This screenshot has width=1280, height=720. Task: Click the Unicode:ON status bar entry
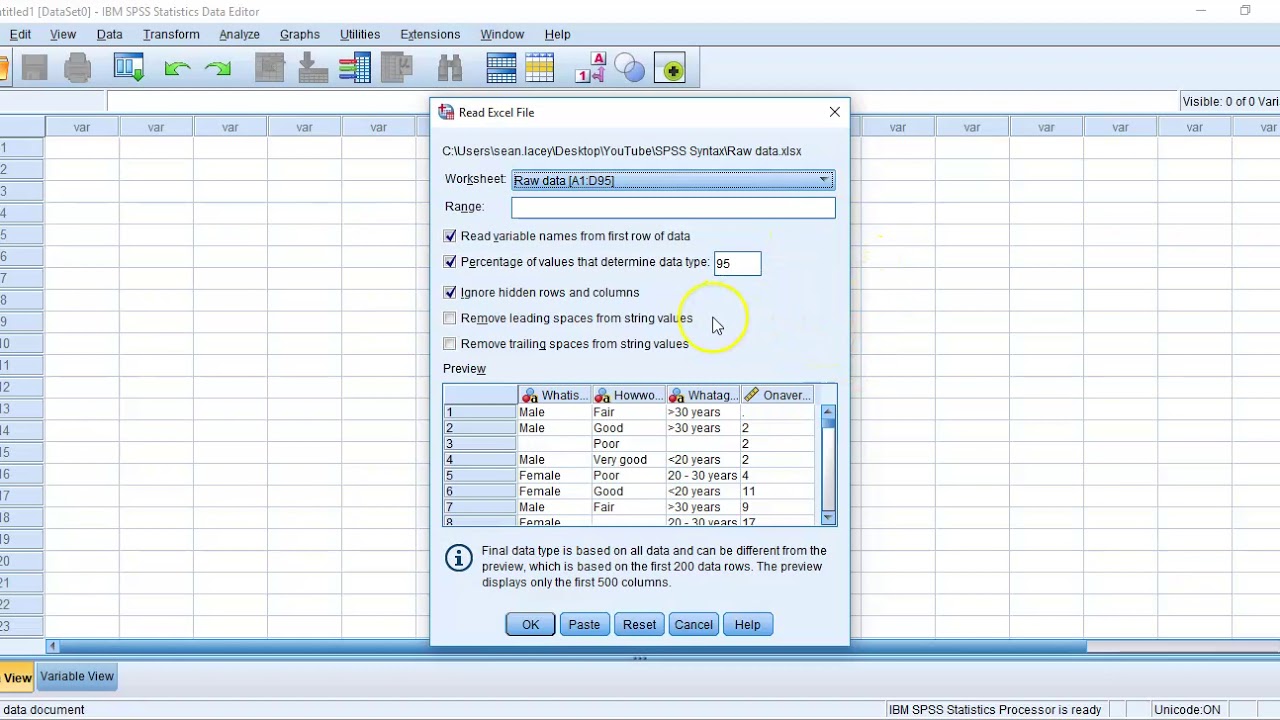point(1187,710)
